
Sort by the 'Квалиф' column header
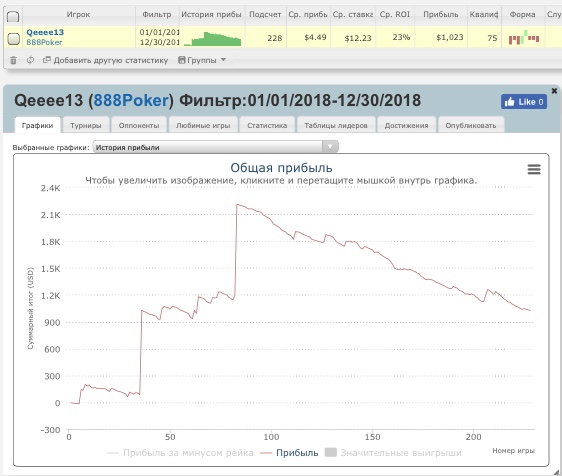click(484, 15)
